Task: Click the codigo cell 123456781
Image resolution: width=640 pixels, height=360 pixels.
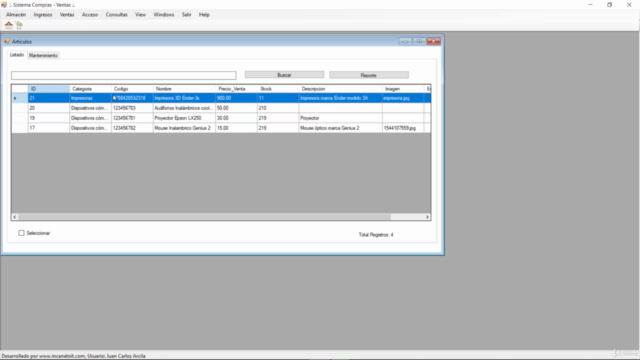Action: click(132, 118)
